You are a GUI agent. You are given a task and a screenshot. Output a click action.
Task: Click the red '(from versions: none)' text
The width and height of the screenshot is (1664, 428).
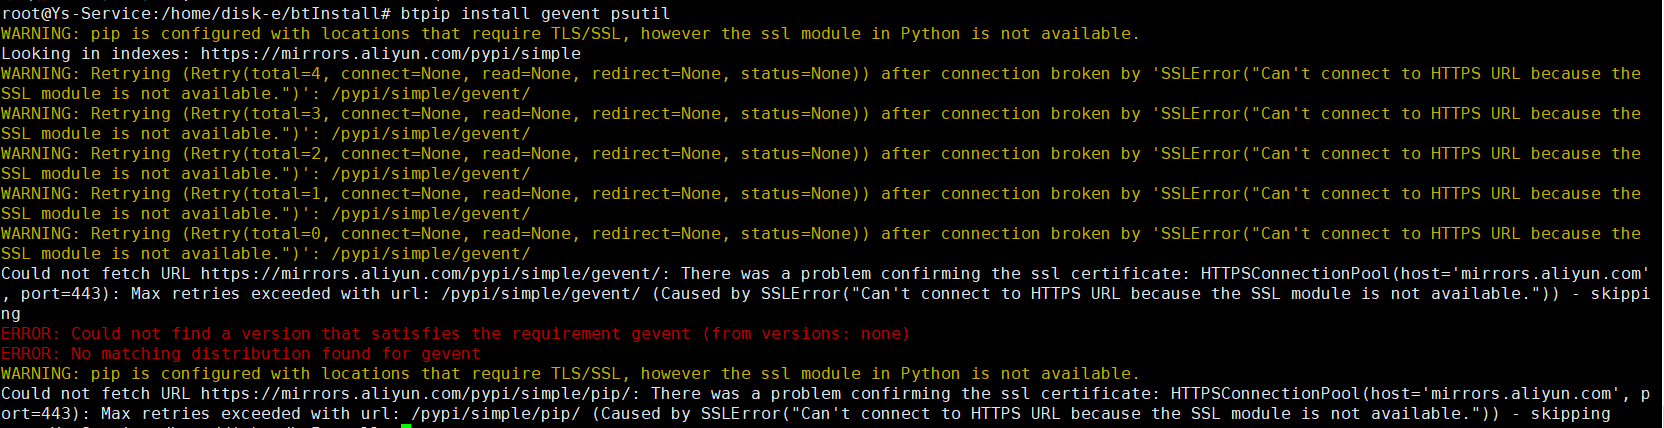pyautogui.click(x=805, y=333)
